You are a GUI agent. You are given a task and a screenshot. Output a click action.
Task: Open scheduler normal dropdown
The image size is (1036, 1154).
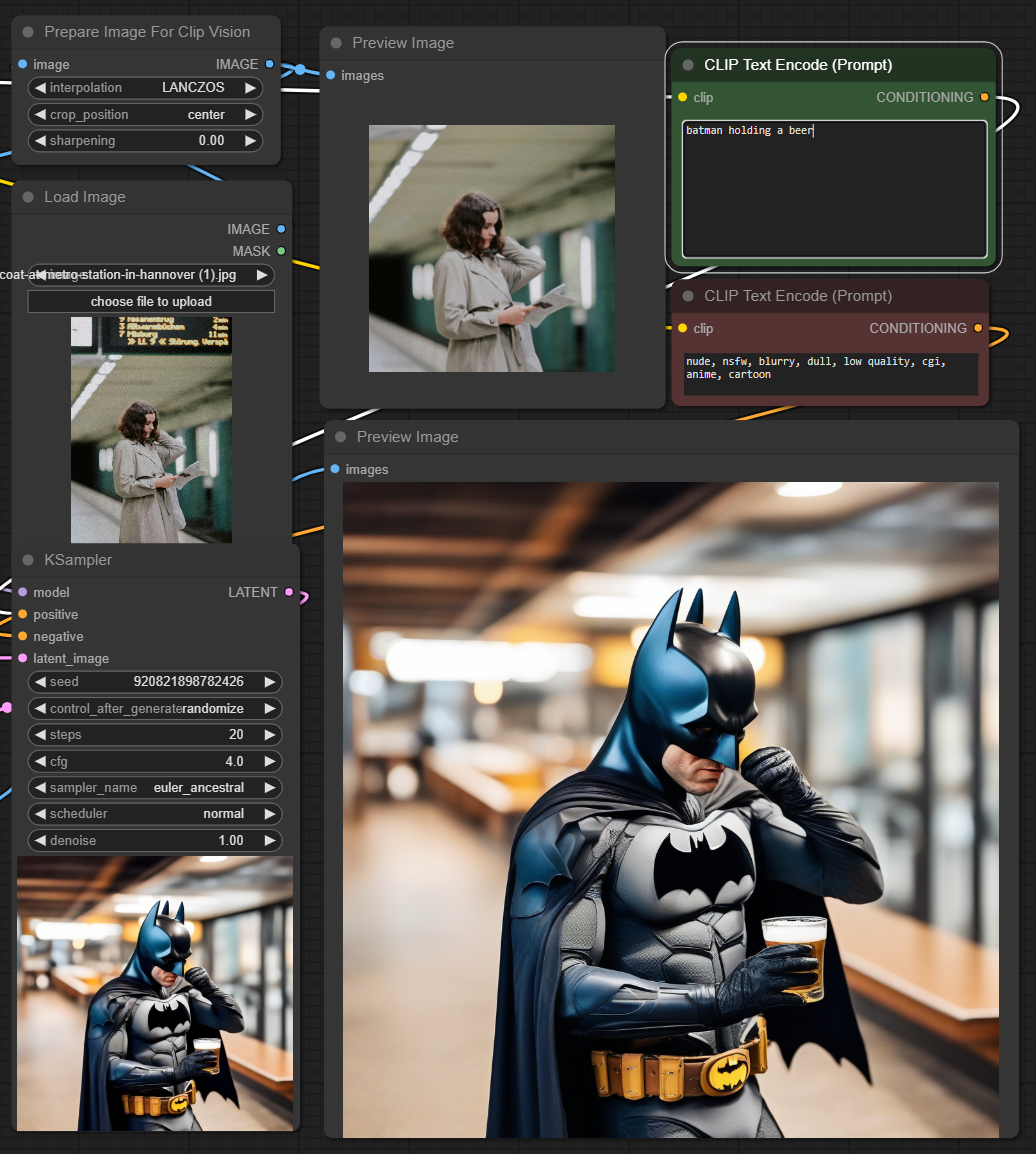point(155,814)
